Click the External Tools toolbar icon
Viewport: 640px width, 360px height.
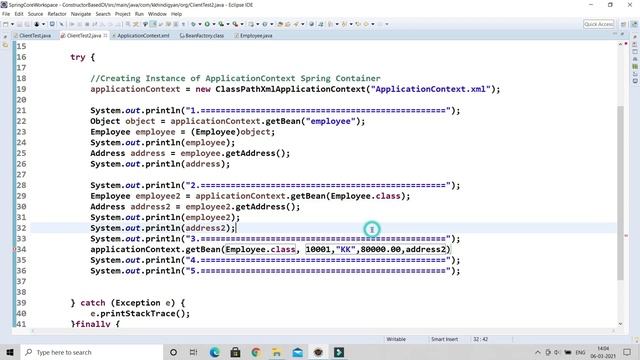pos(235,24)
